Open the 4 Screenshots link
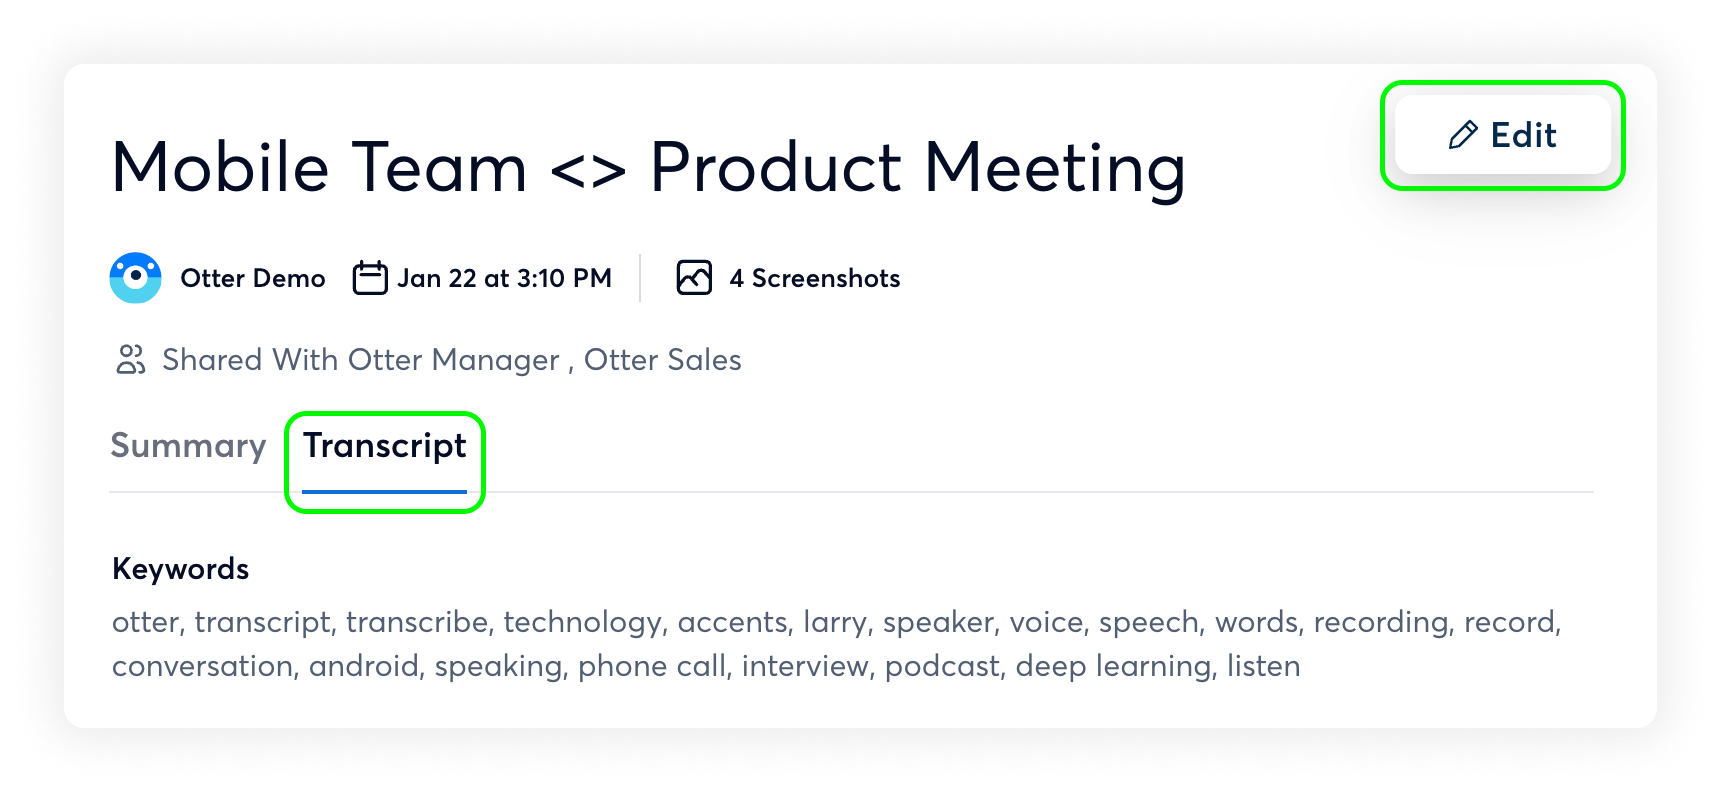 815,278
